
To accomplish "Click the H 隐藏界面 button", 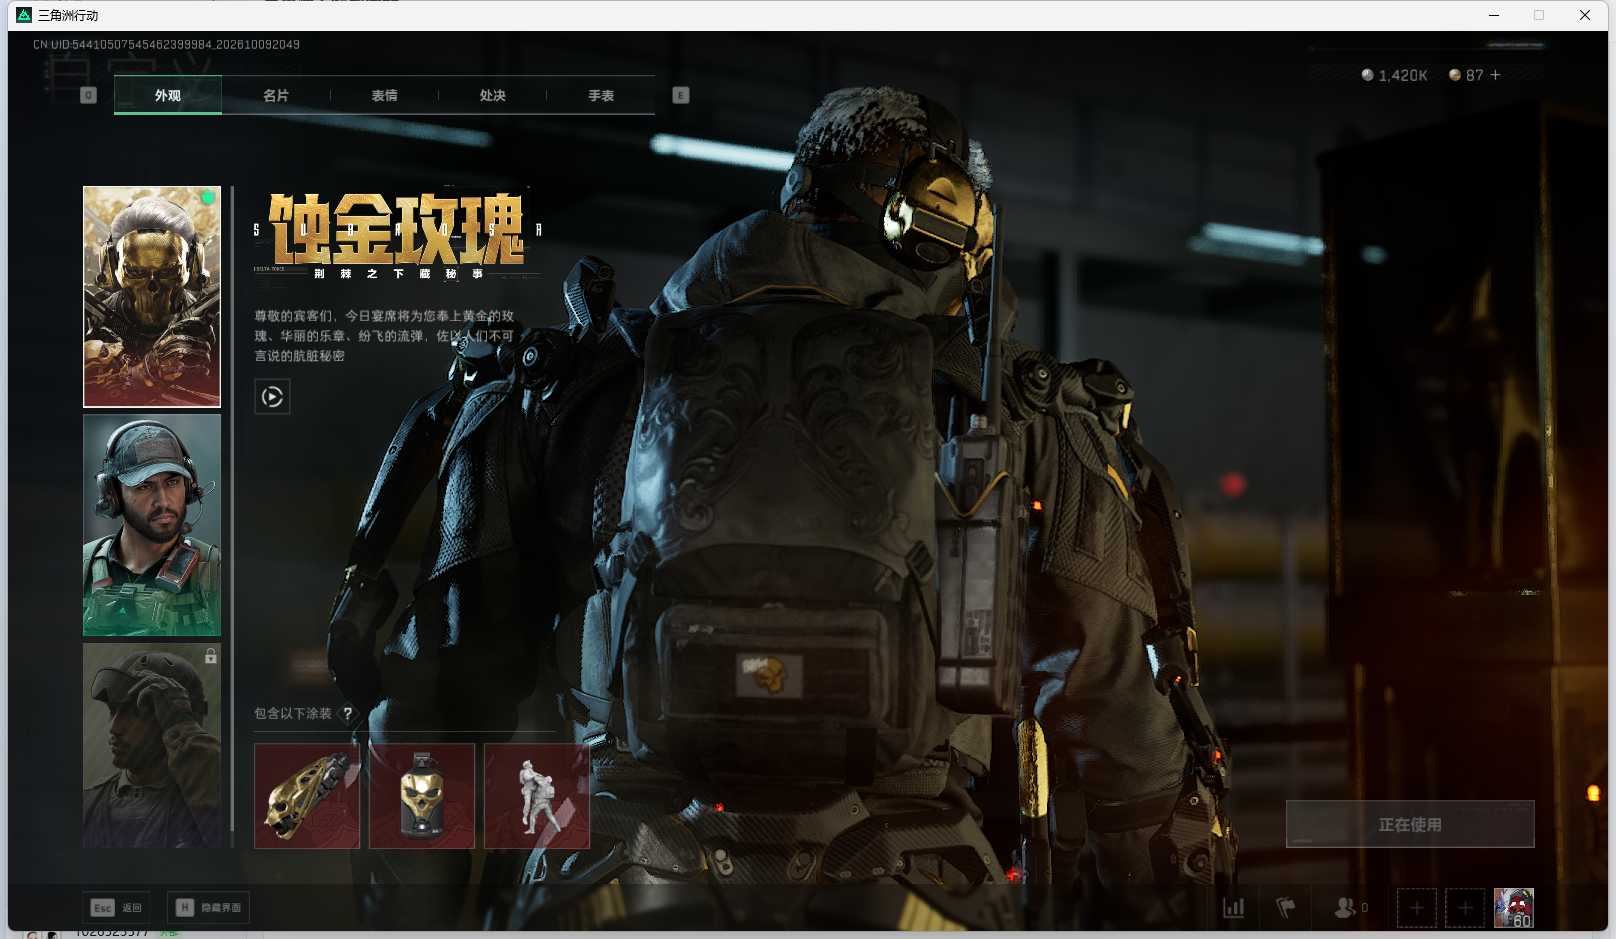I will coord(208,907).
